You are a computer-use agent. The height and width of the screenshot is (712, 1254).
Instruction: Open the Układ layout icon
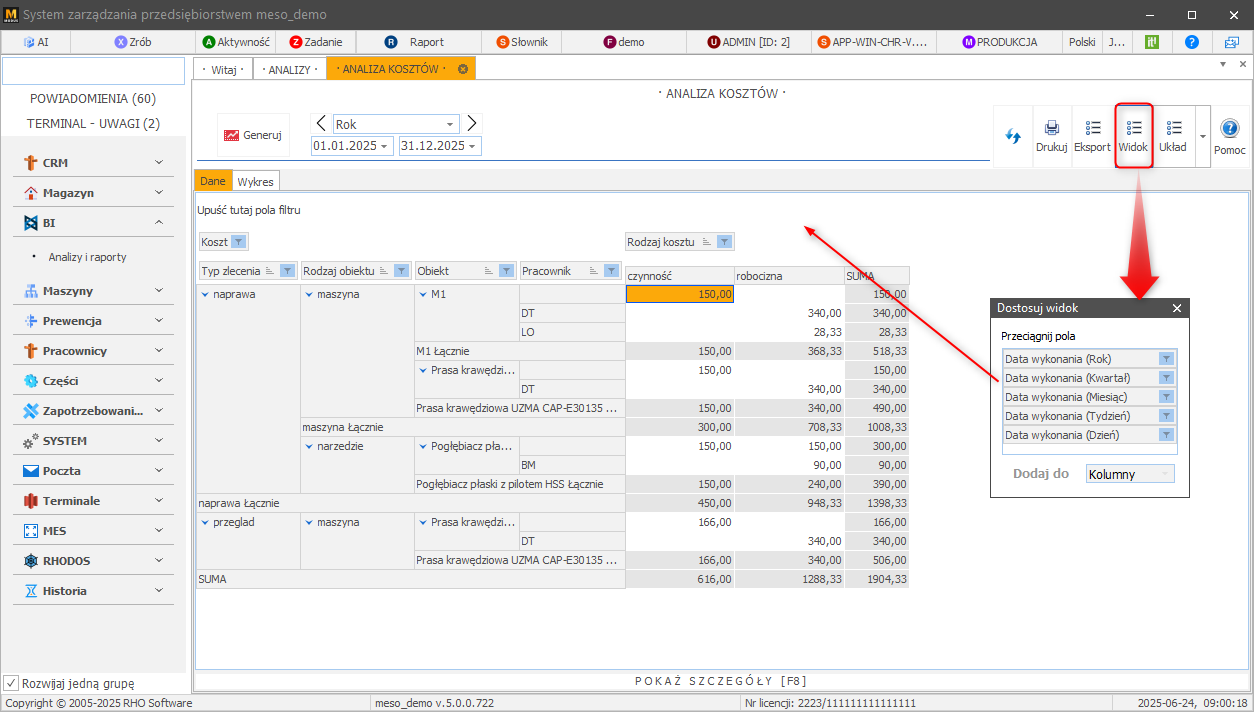1173,129
